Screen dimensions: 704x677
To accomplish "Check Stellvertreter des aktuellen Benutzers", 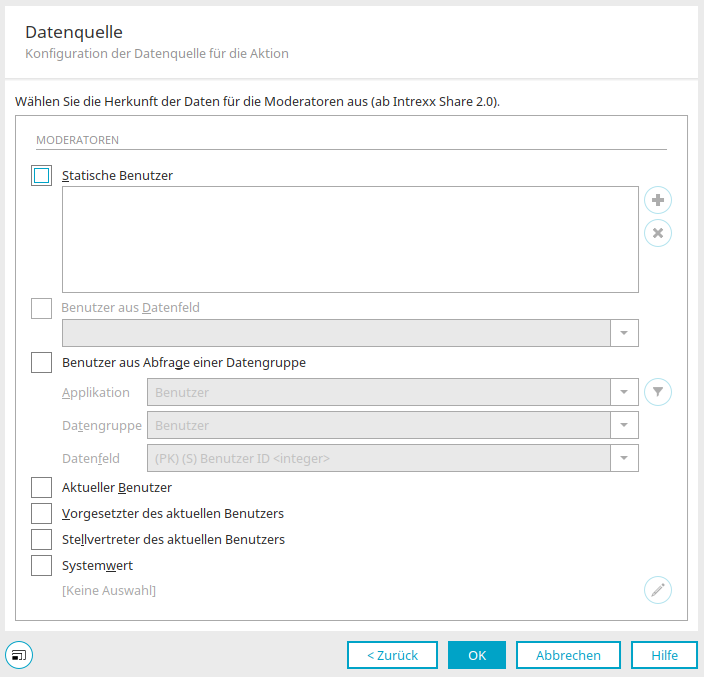I will (41, 540).
